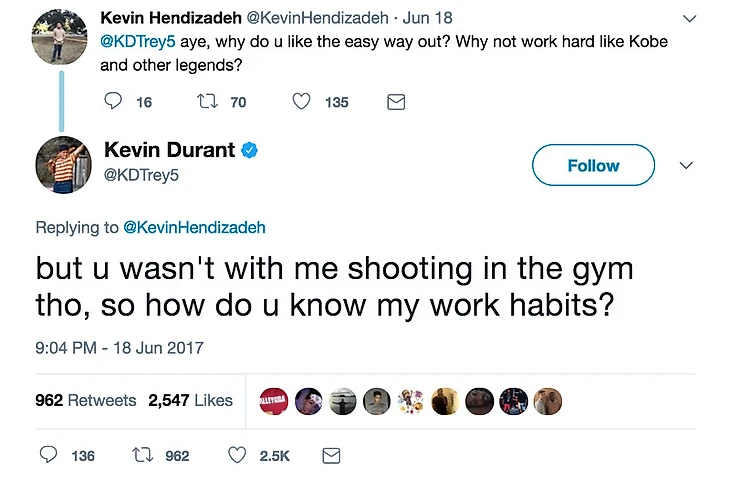Open the verified badge next to Kevin Durant
This screenshot has height=478, width=730.
click(250, 151)
